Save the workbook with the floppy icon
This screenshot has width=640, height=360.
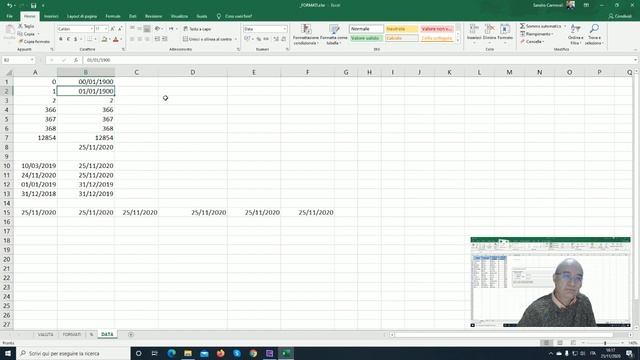click(x=33, y=5)
